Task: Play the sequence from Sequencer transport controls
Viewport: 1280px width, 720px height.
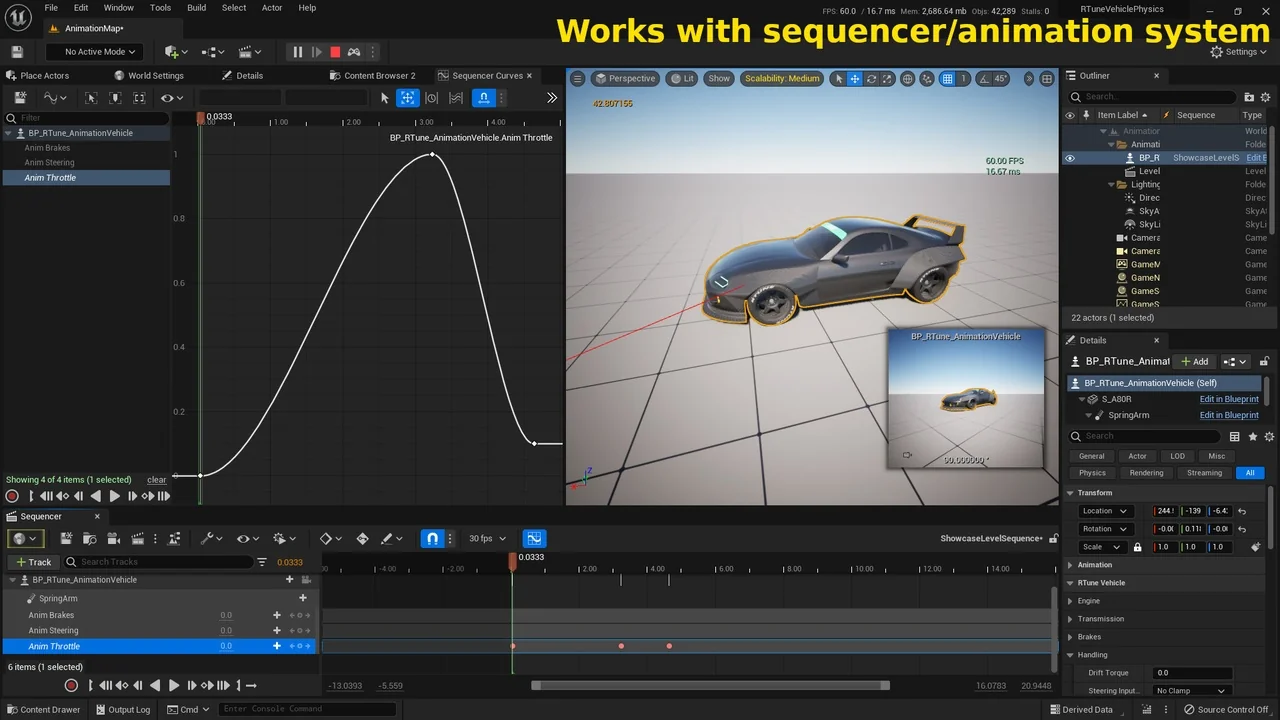Action: point(173,685)
